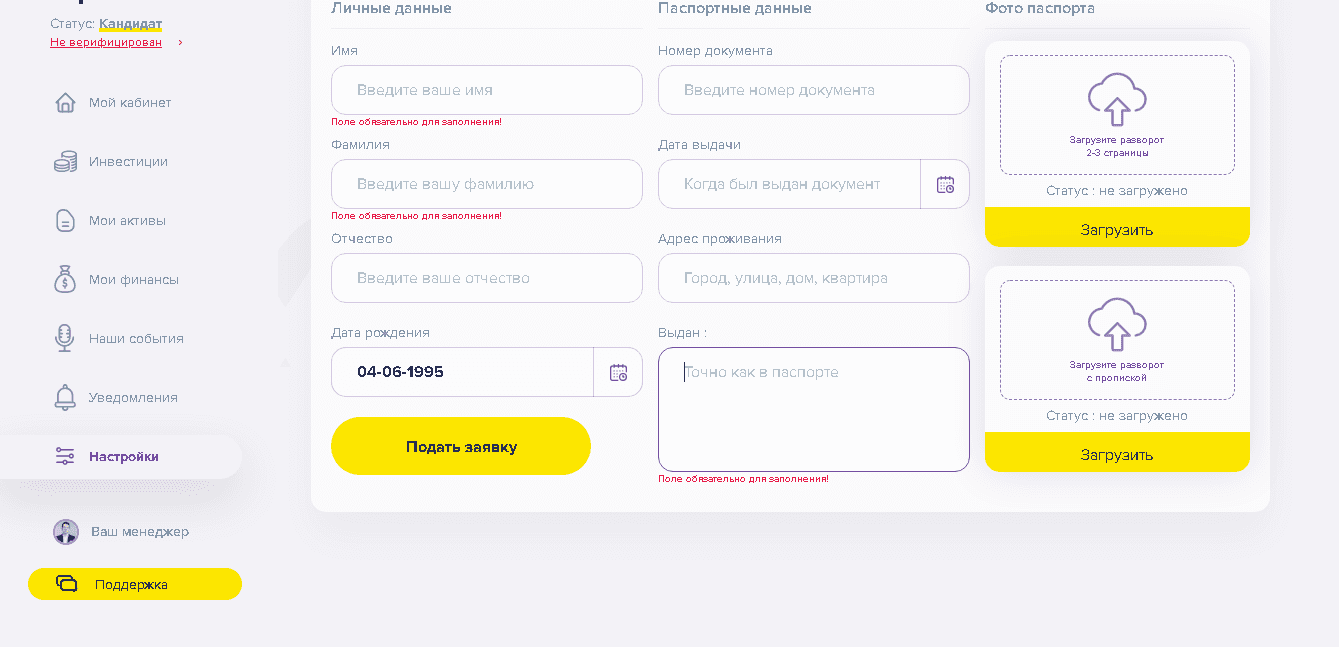The height and width of the screenshot is (647, 1339).
Task: Click the upload area for разворот с пропиской
Action: tap(1117, 340)
